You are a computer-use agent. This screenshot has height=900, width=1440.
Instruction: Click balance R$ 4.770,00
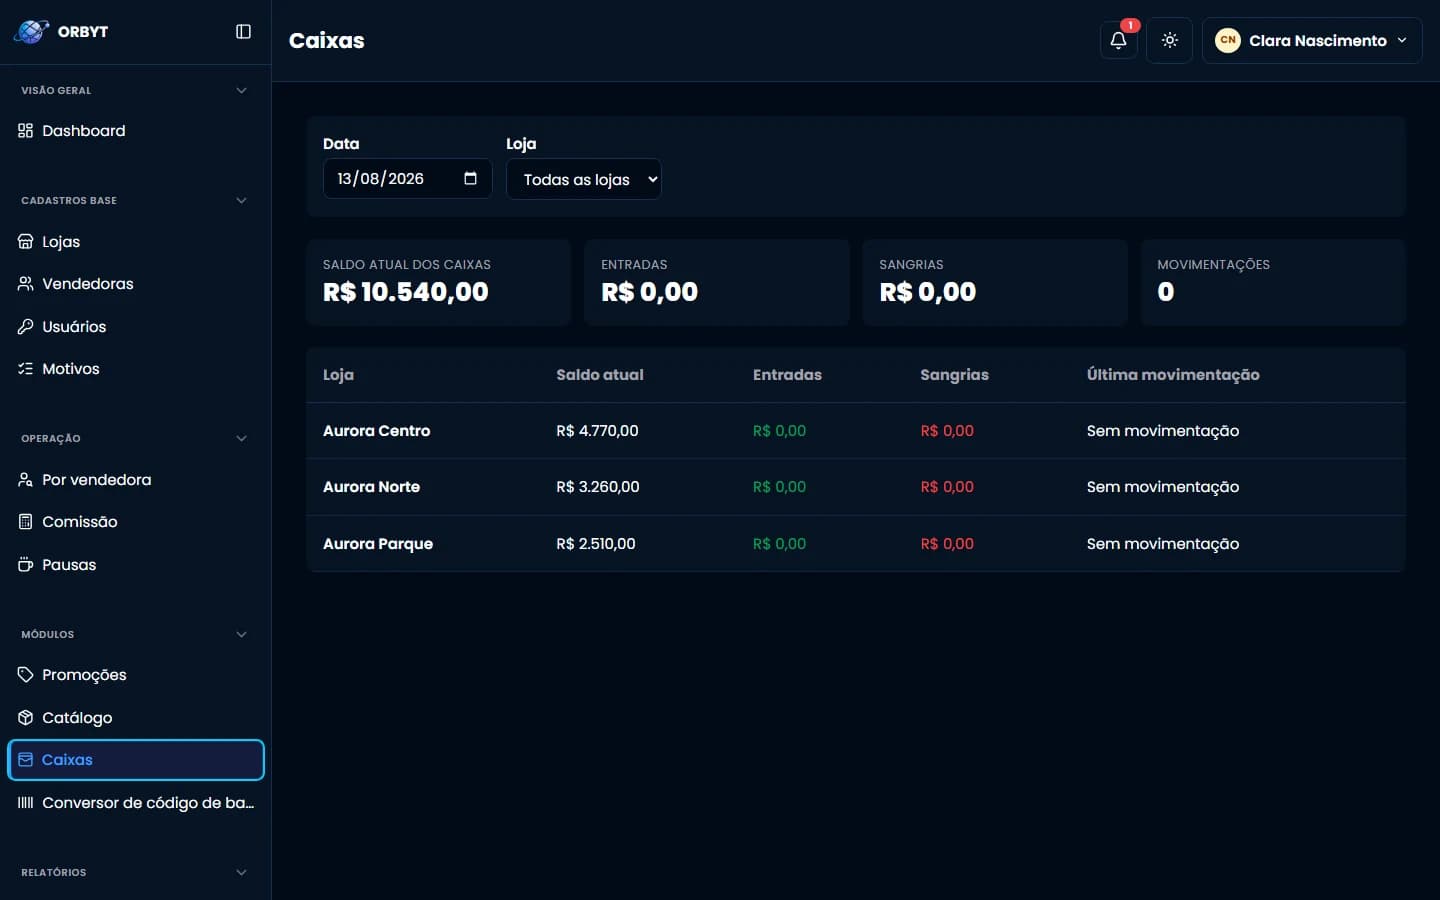click(597, 431)
